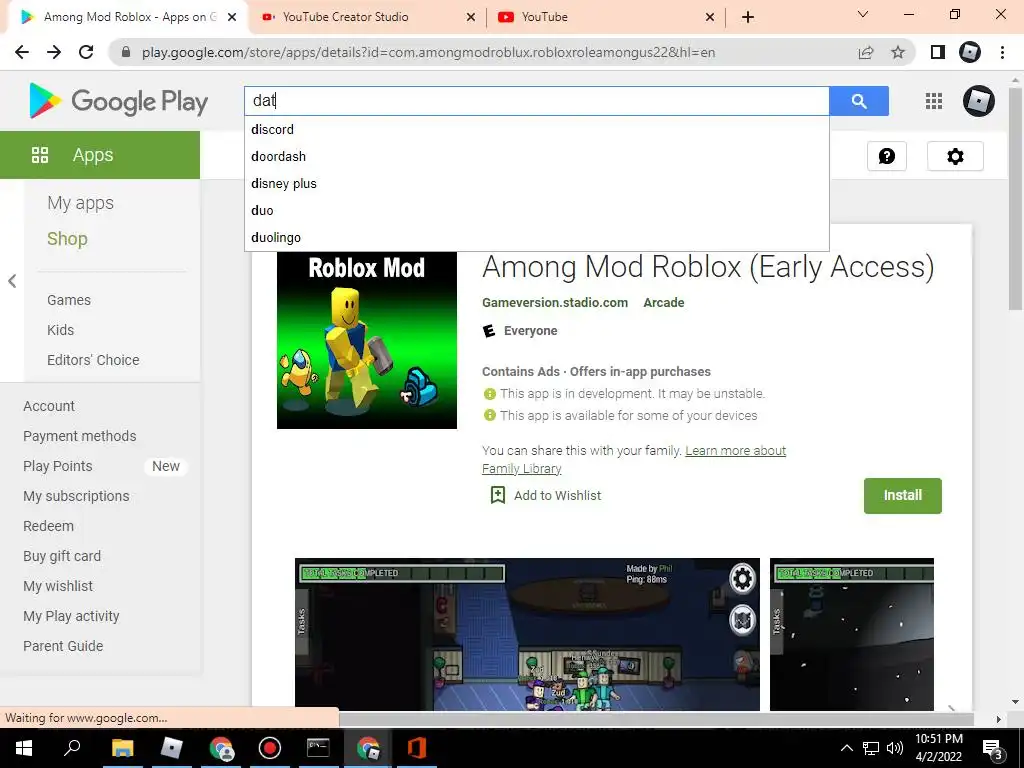Screen dimensions: 1024x768
Task: Bookmark this page with the star
Action: (898, 52)
